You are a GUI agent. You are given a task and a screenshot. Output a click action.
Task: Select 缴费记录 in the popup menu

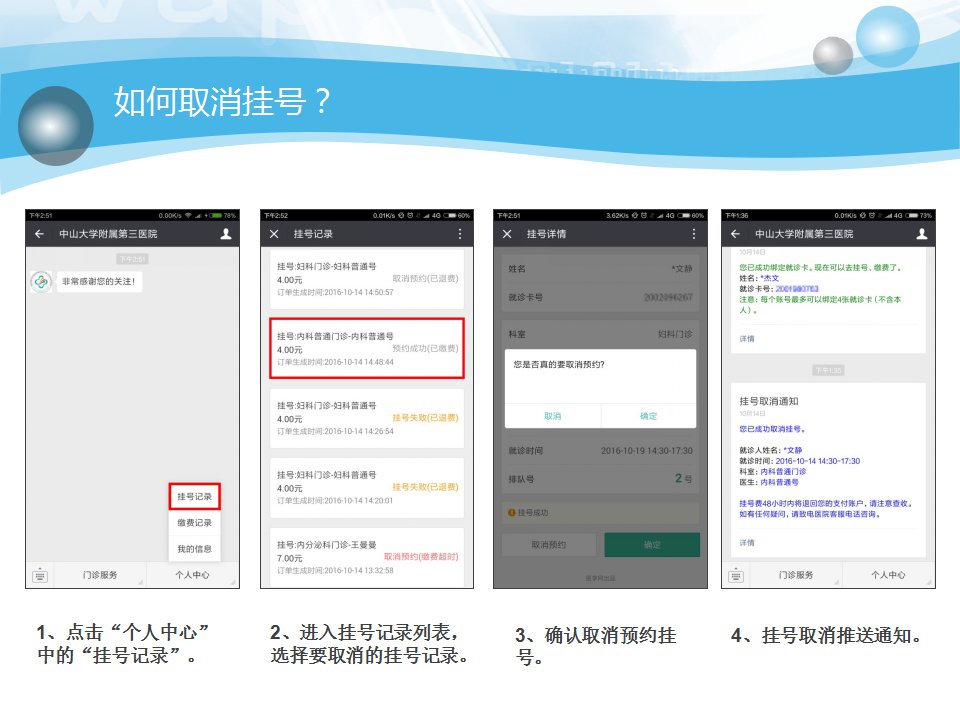195,523
